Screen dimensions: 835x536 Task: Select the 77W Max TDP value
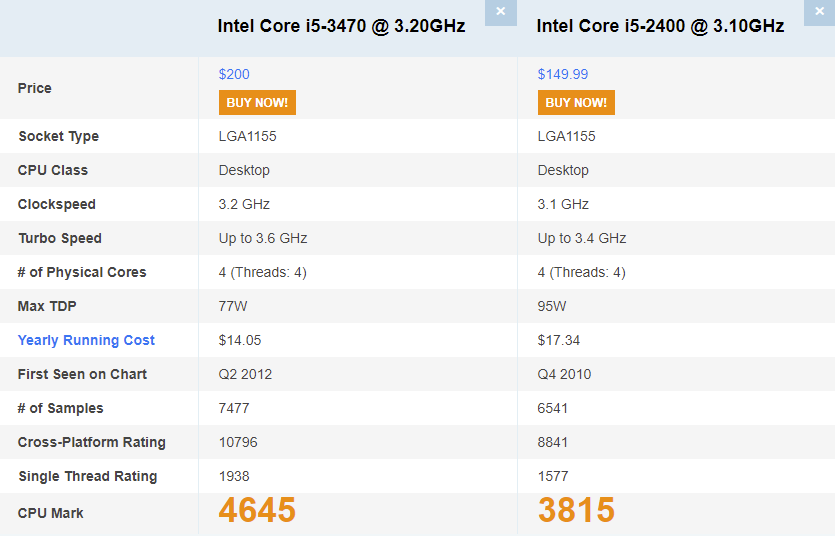click(233, 307)
